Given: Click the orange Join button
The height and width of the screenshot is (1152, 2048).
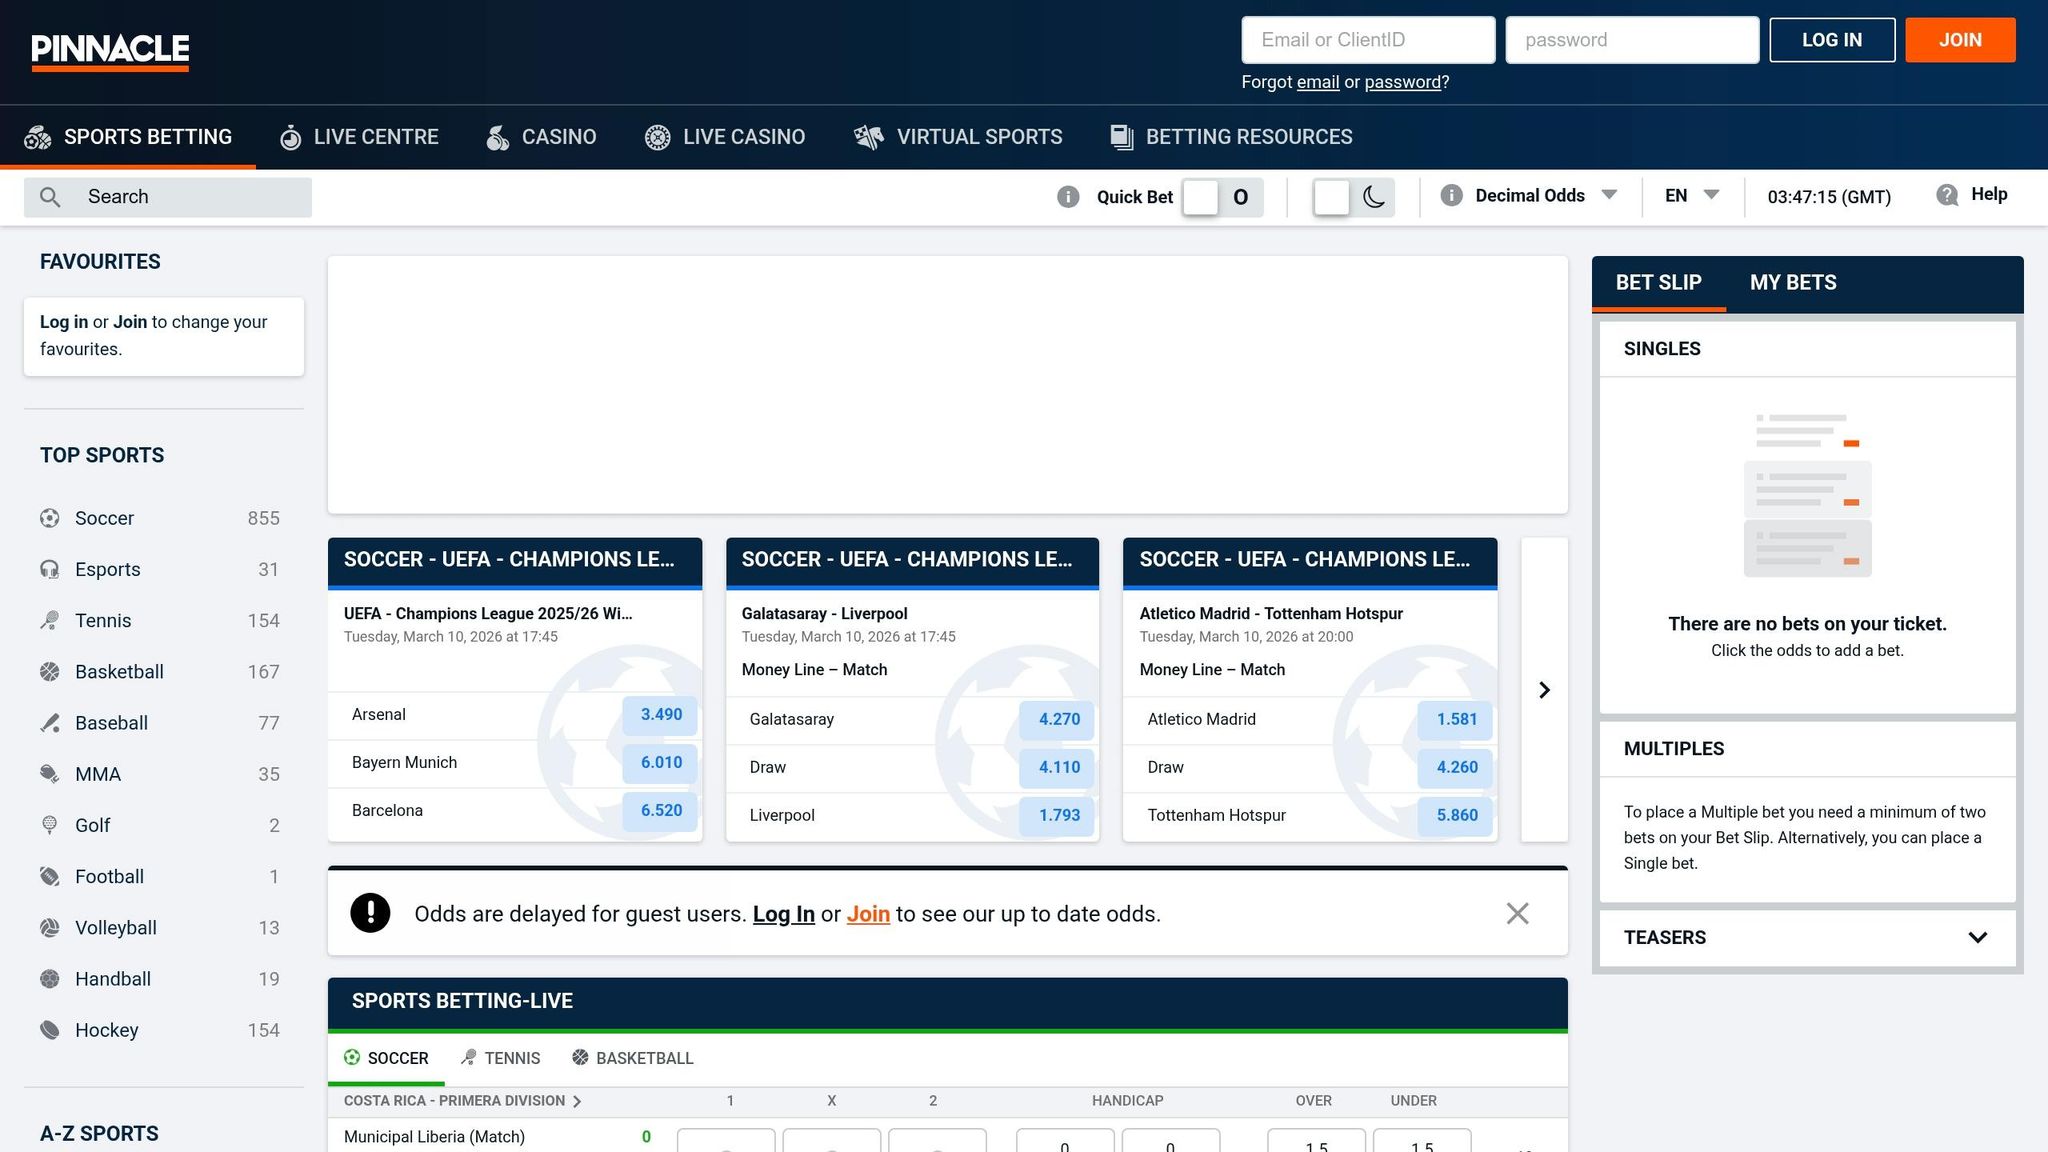Looking at the screenshot, I should [x=1959, y=40].
